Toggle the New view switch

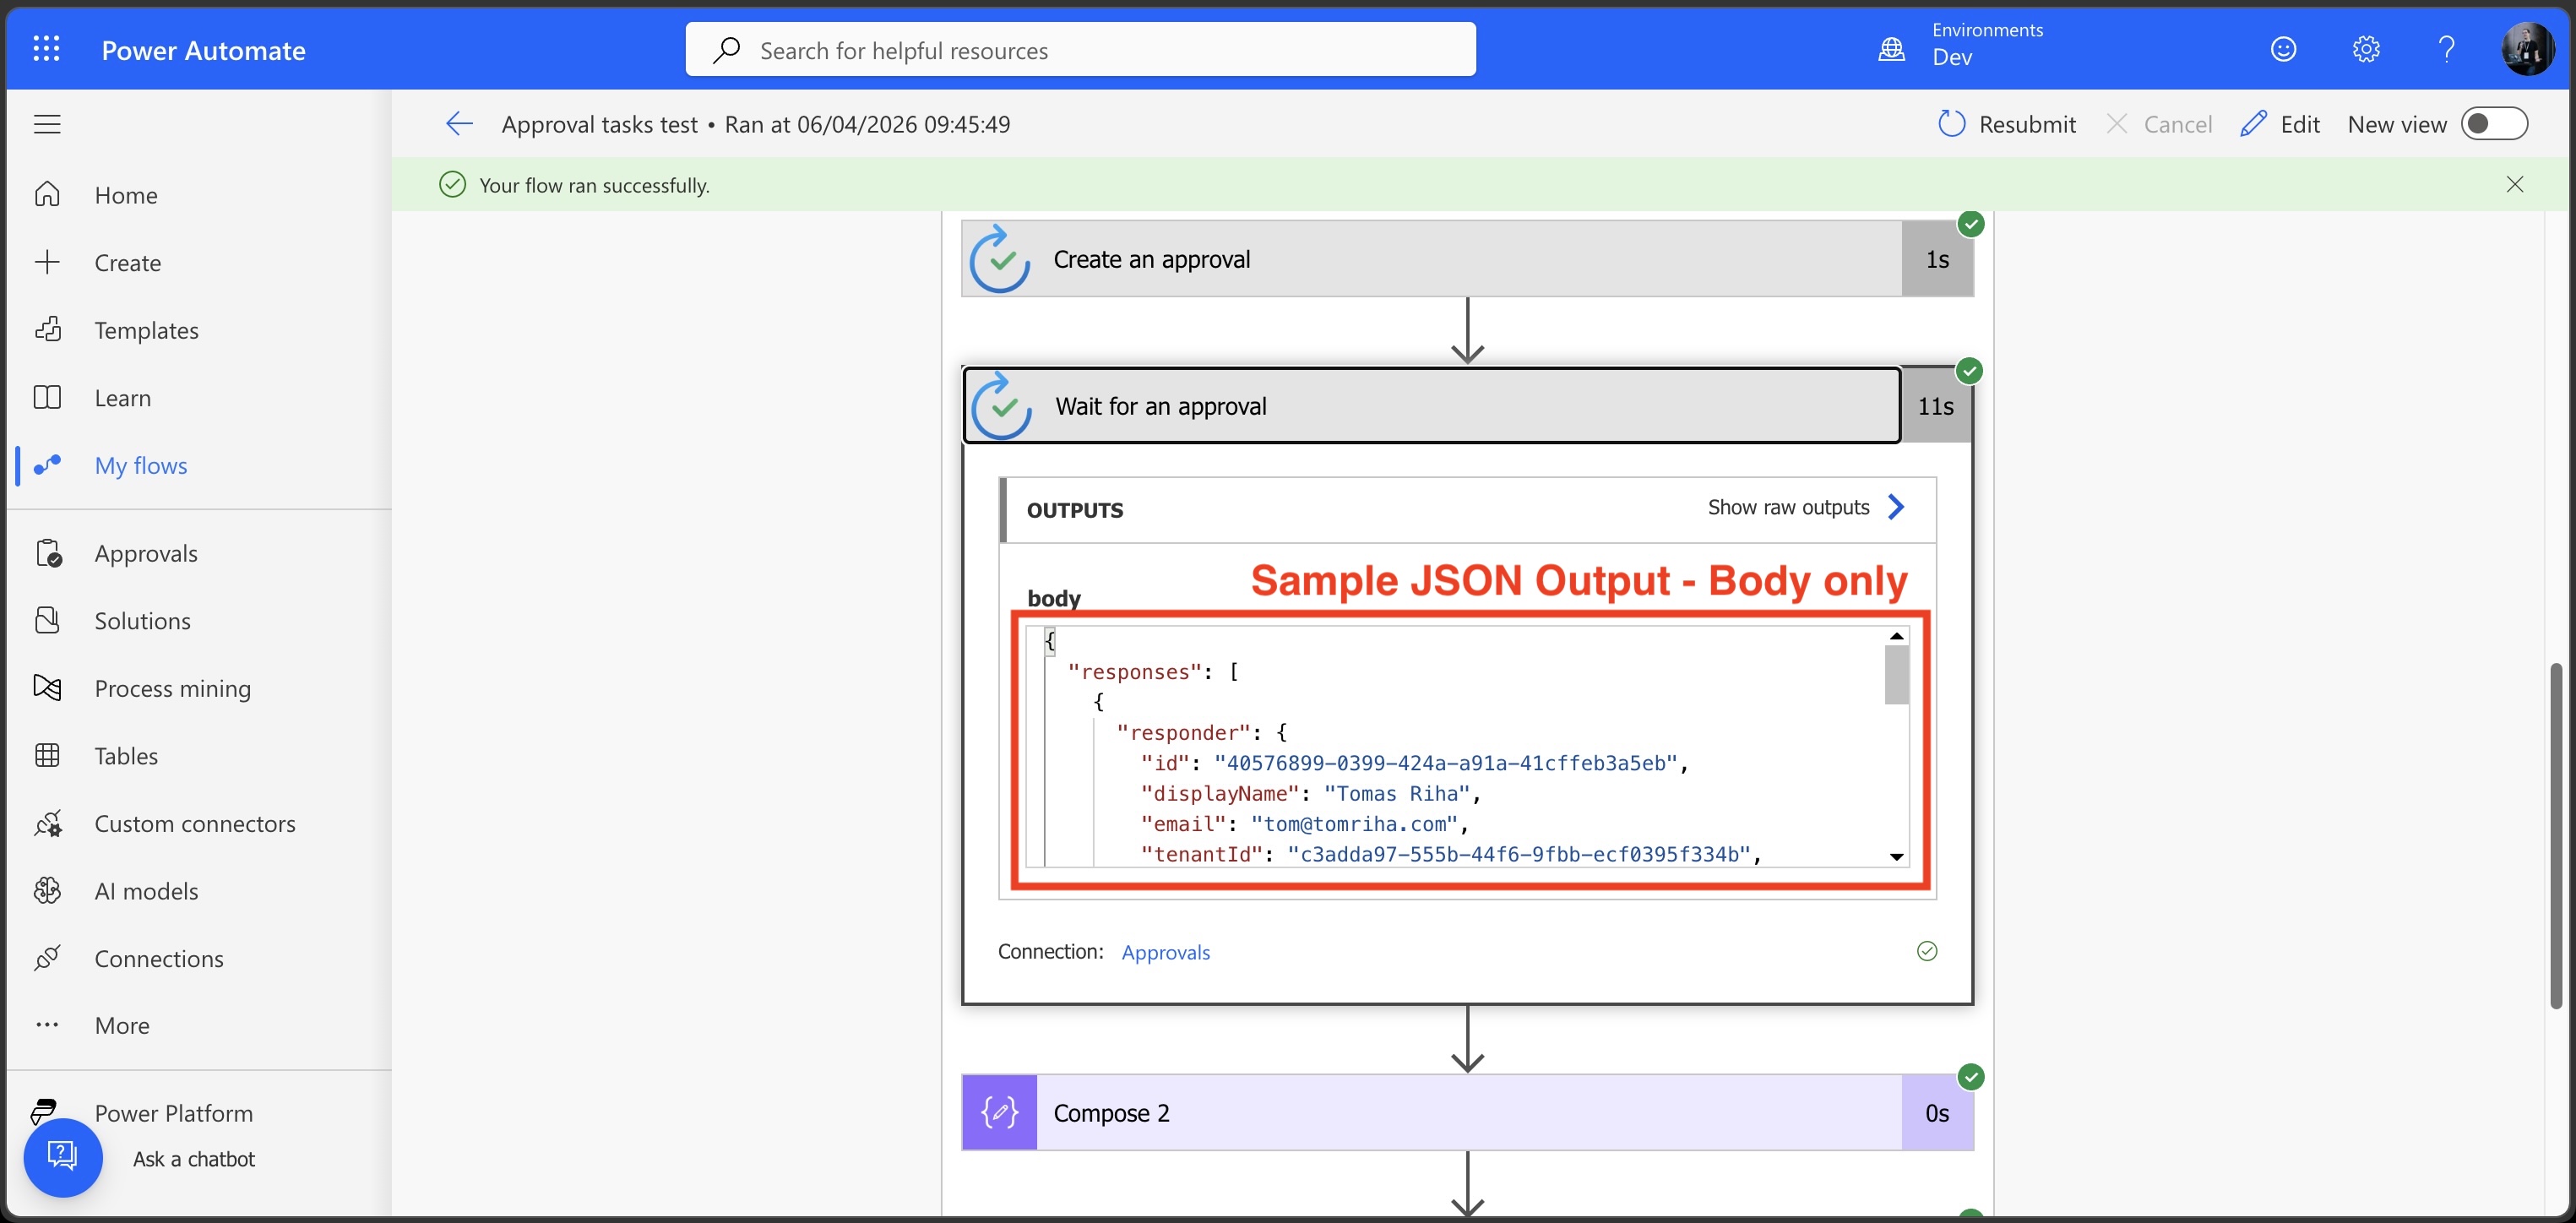point(2494,123)
